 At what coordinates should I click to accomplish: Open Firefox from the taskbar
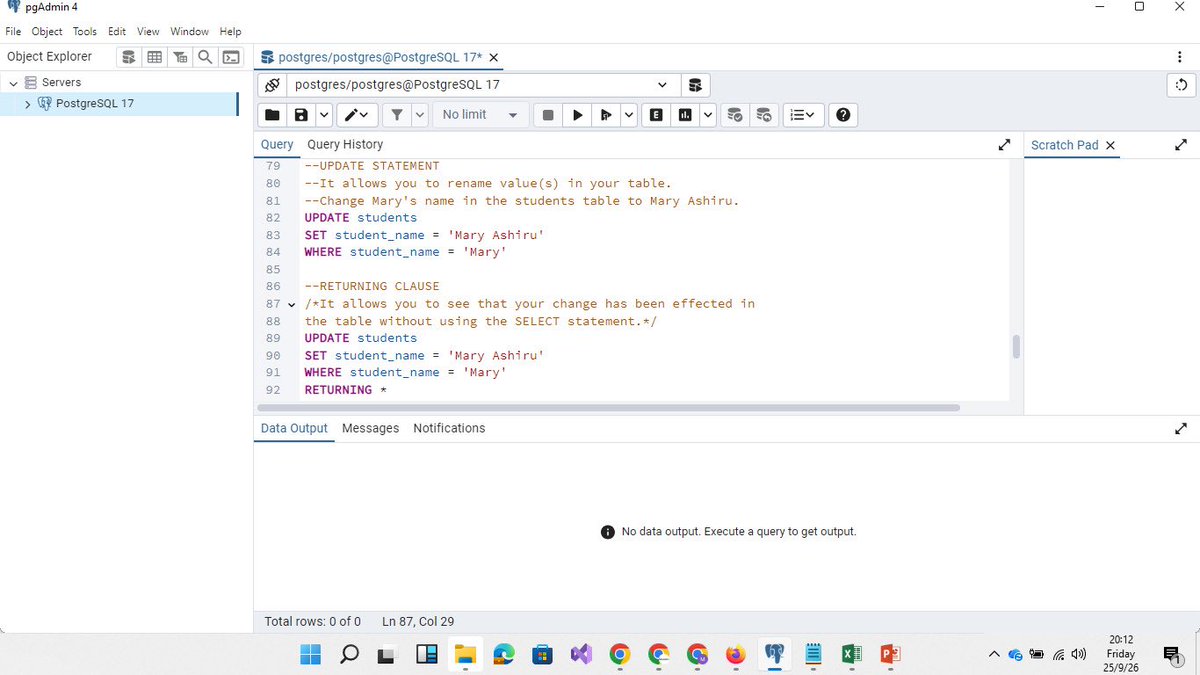coord(735,655)
